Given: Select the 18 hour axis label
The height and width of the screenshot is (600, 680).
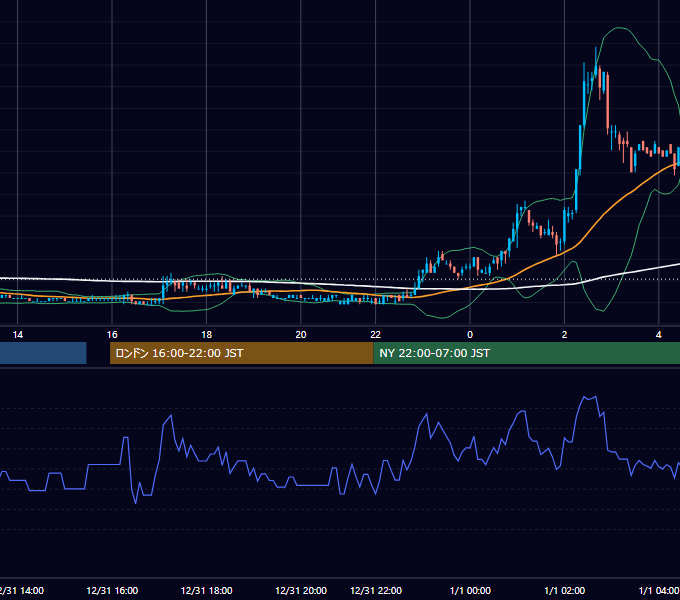Looking at the screenshot, I should click(x=206, y=335).
